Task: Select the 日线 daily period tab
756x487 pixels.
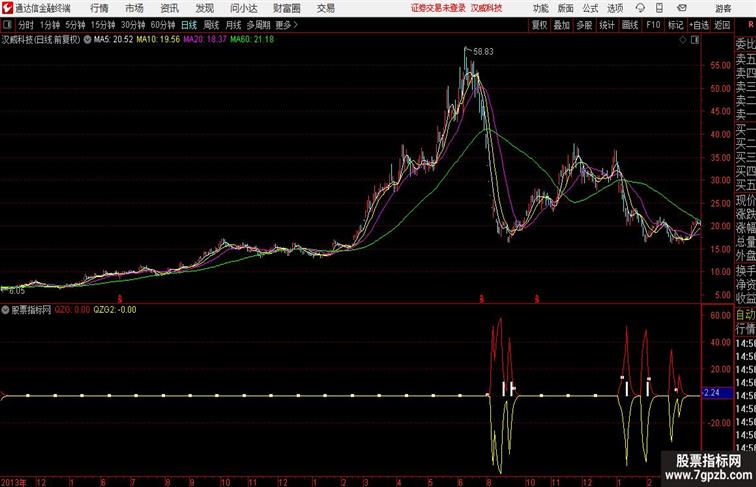Action: 189,25
